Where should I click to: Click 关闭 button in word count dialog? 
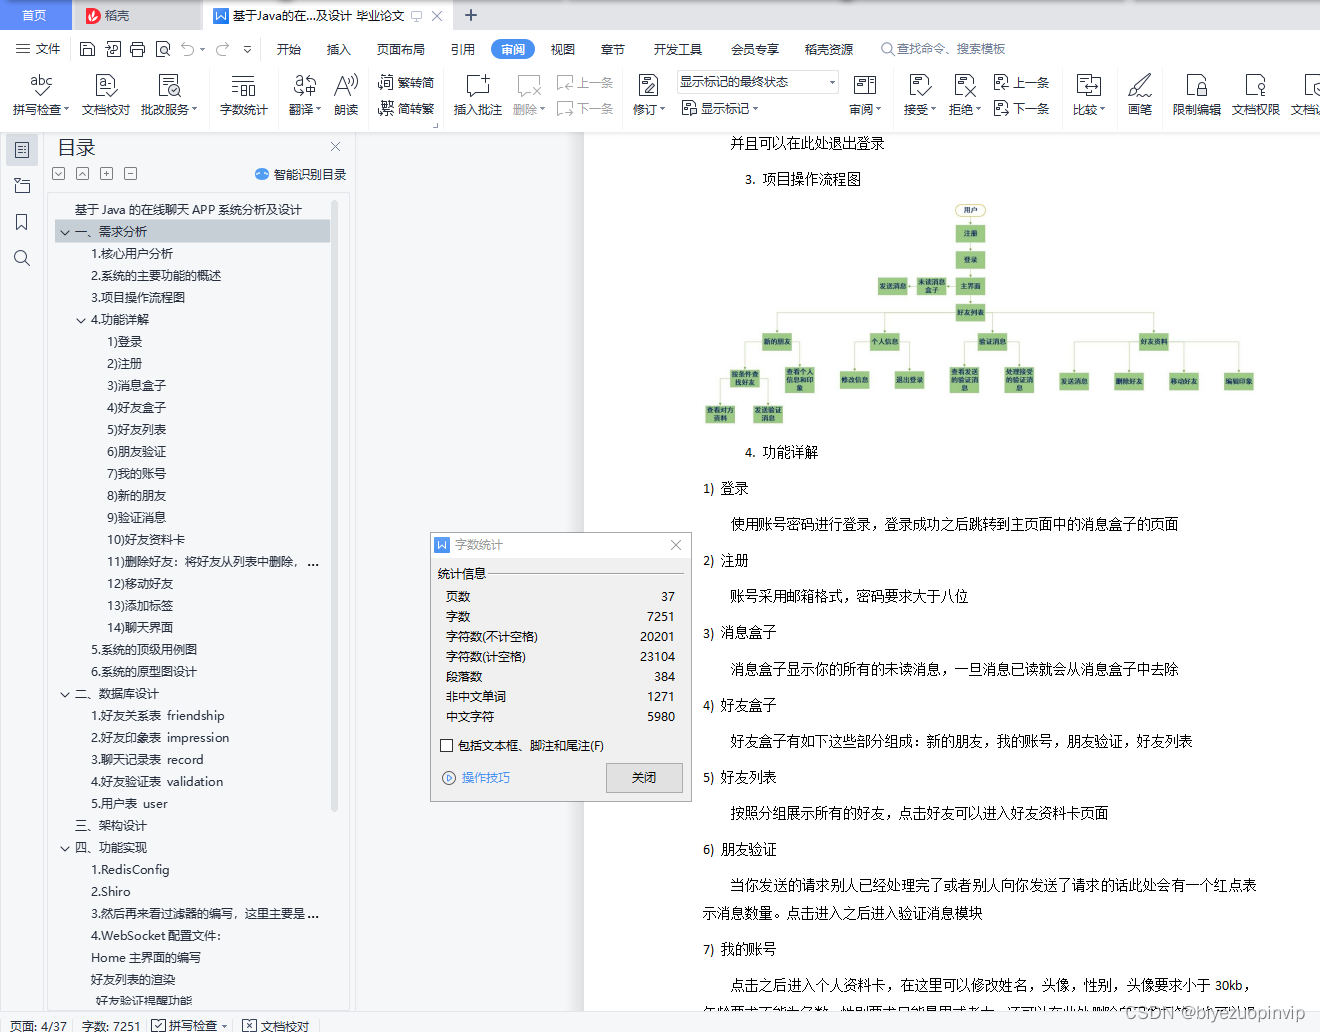pos(644,778)
